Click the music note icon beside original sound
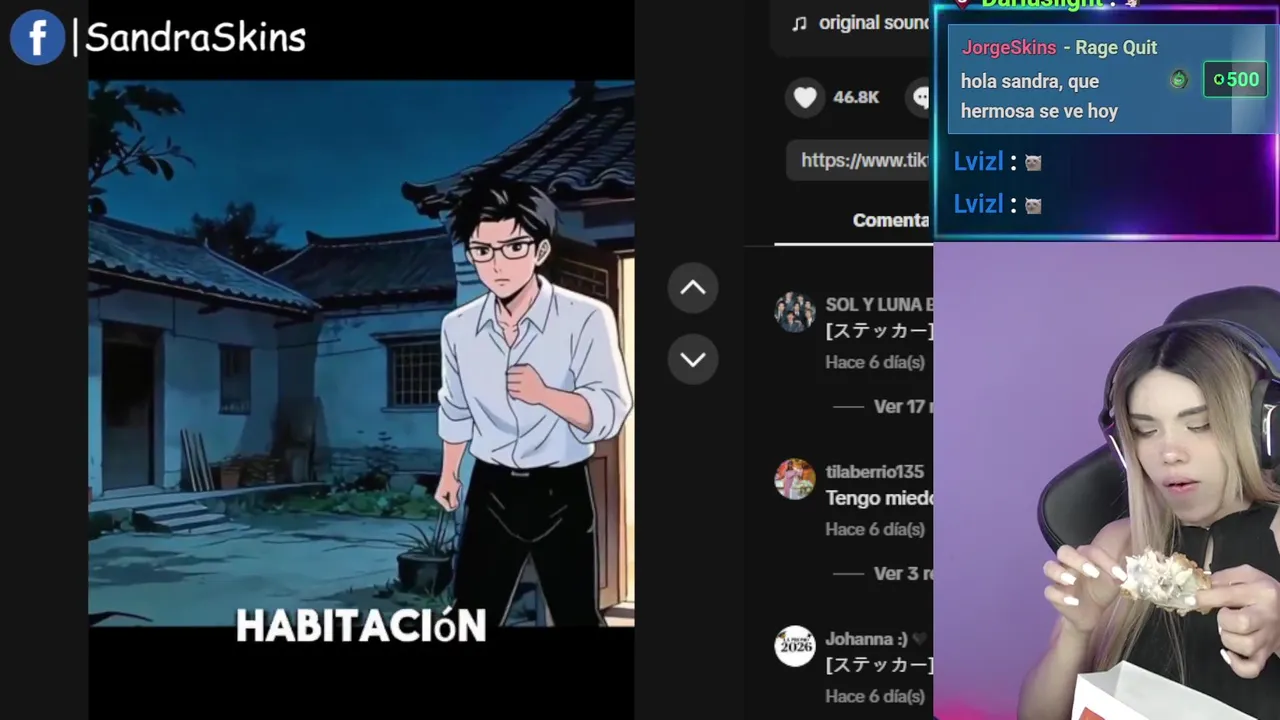 tap(799, 23)
